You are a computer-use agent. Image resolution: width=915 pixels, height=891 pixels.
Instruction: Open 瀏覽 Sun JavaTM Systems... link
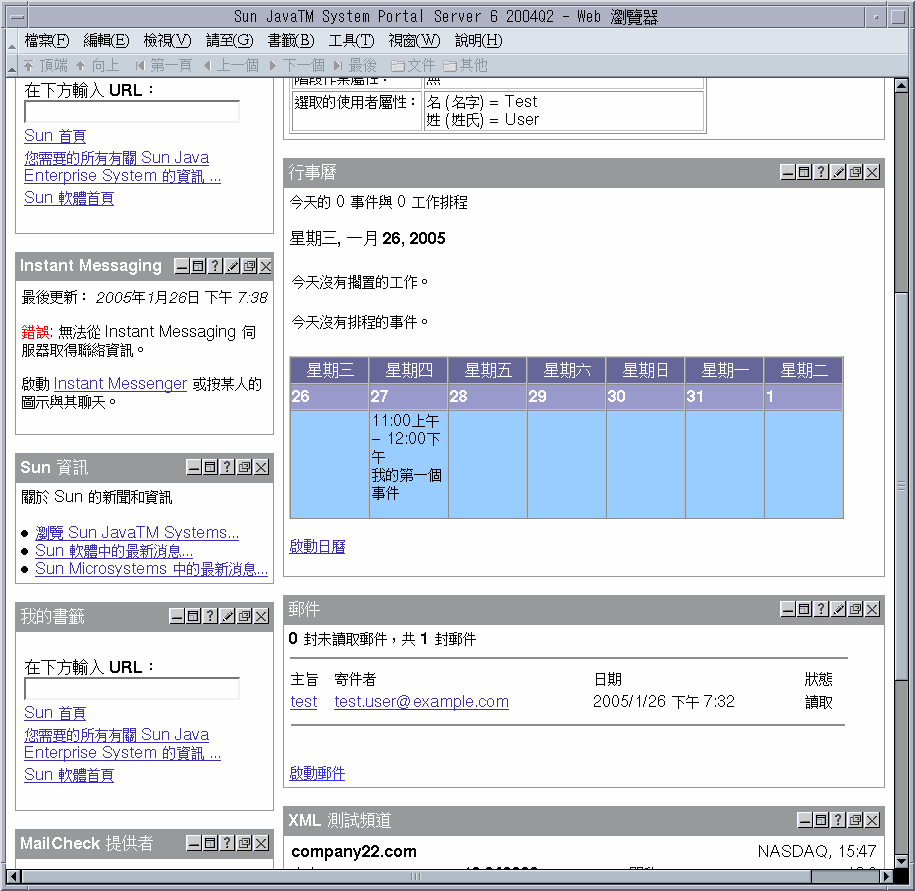pos(137,532)
